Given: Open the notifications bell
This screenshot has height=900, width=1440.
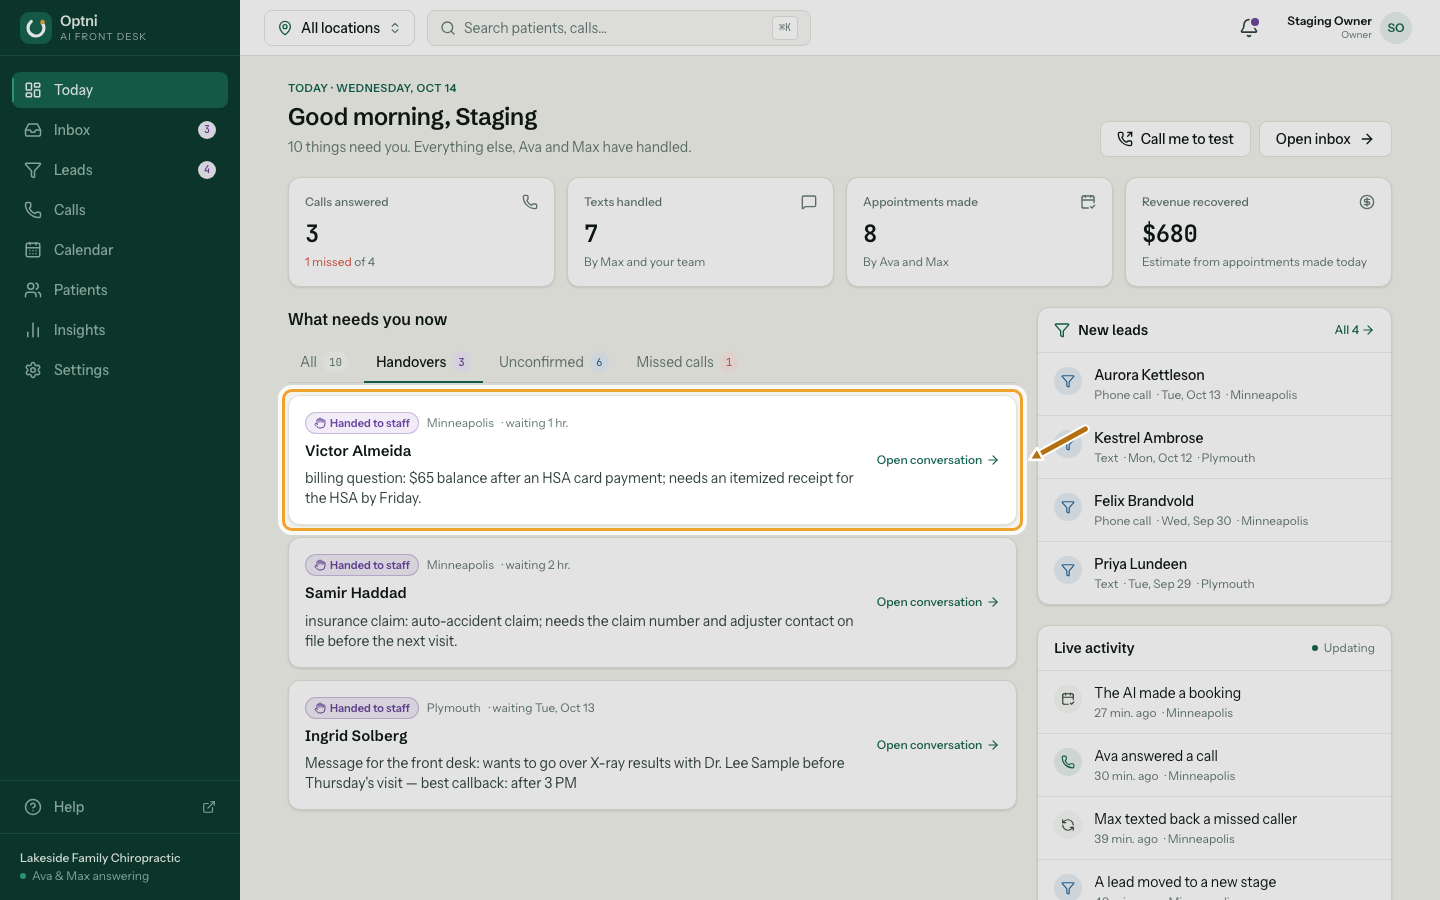Looking at the screenshot, I should pyautogui.click(x=1249, y=28).
